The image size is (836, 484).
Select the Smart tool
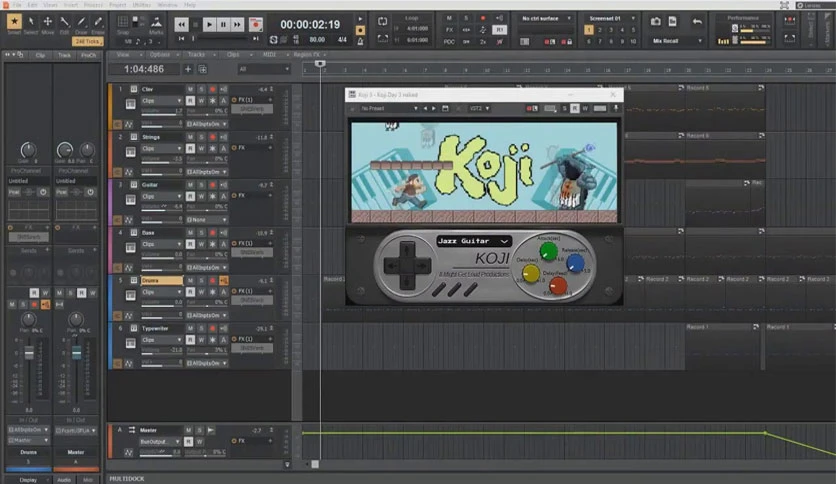(14, 22)
